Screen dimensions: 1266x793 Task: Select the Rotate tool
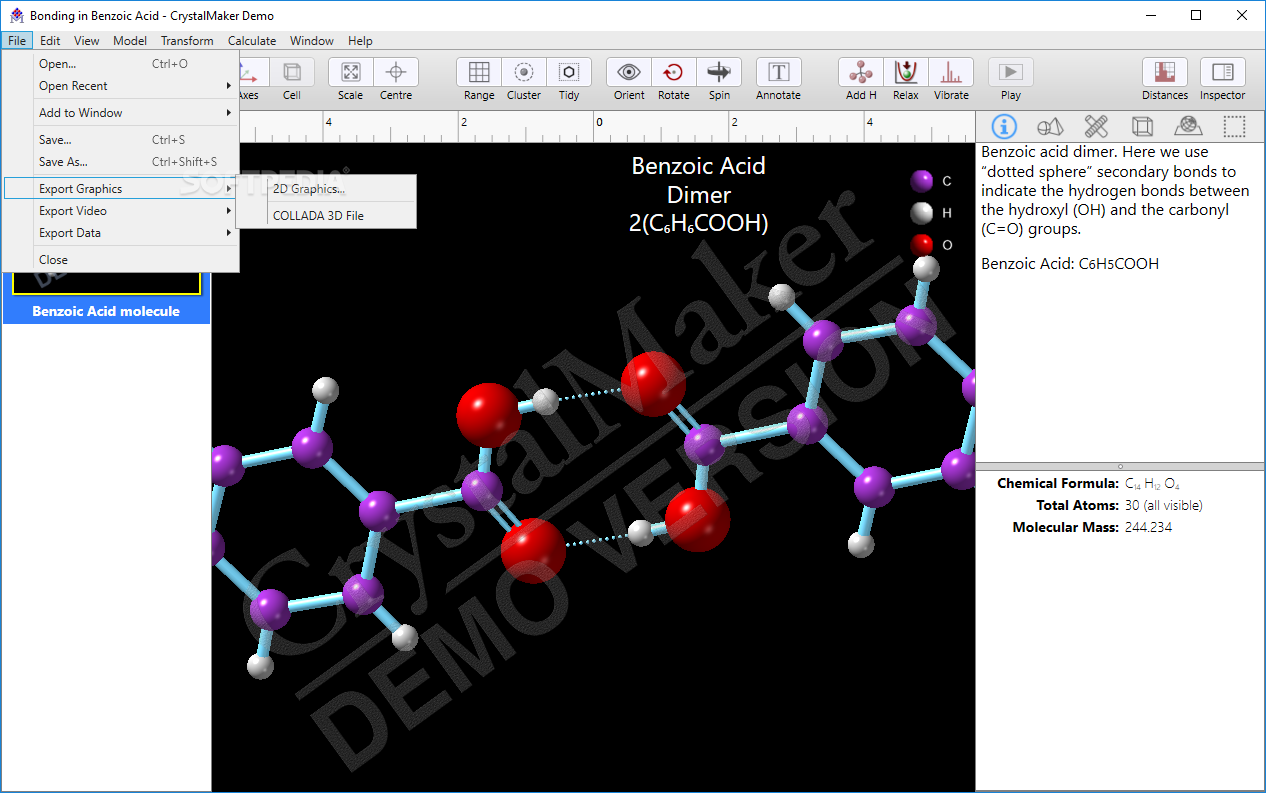tap(674, 72)
